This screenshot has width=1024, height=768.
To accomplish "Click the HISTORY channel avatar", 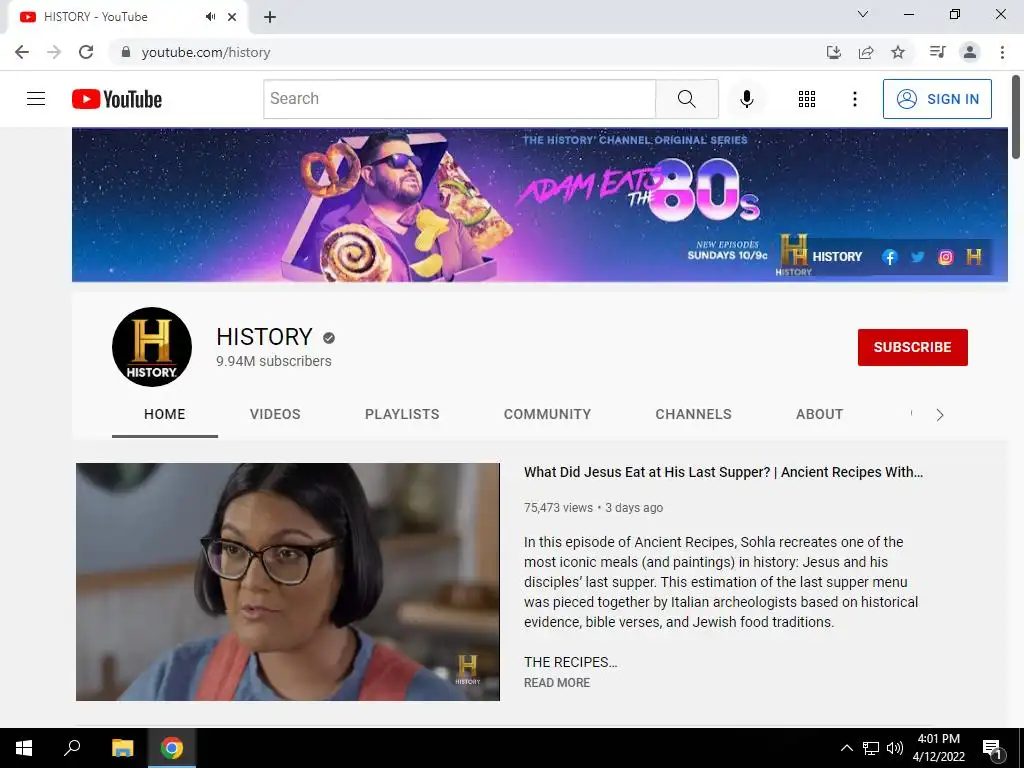I will tap(152, 347).
